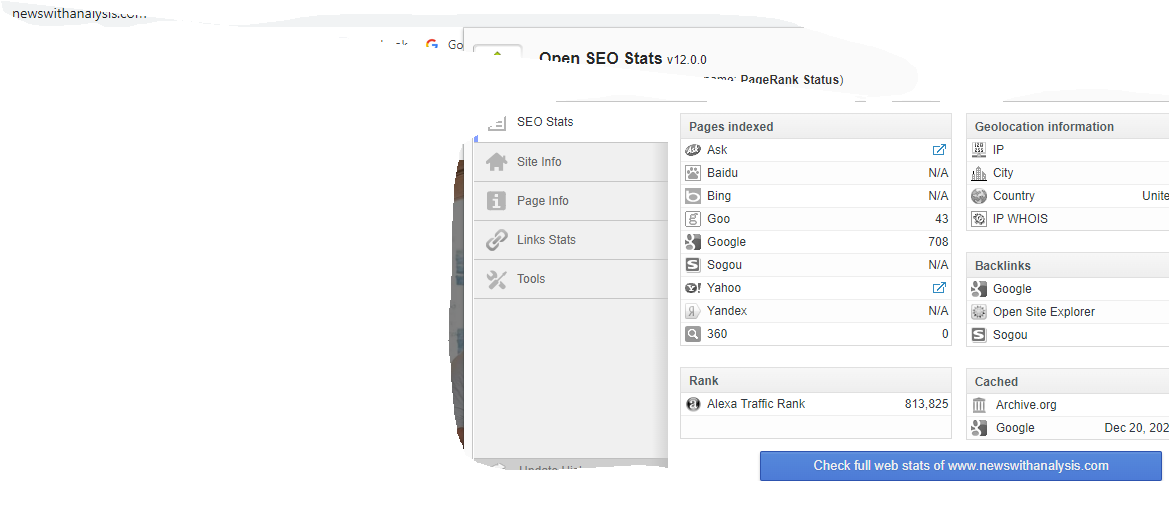This screenshot has width=1169, height=506.
Task: Click the Backlinks section header
Action: [x=1068, y=266]
